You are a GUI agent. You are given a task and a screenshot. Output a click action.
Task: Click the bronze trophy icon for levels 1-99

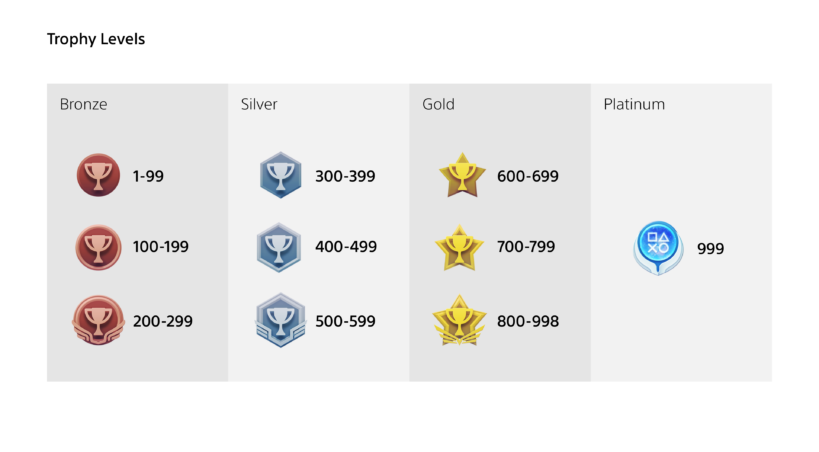[98, 176]
